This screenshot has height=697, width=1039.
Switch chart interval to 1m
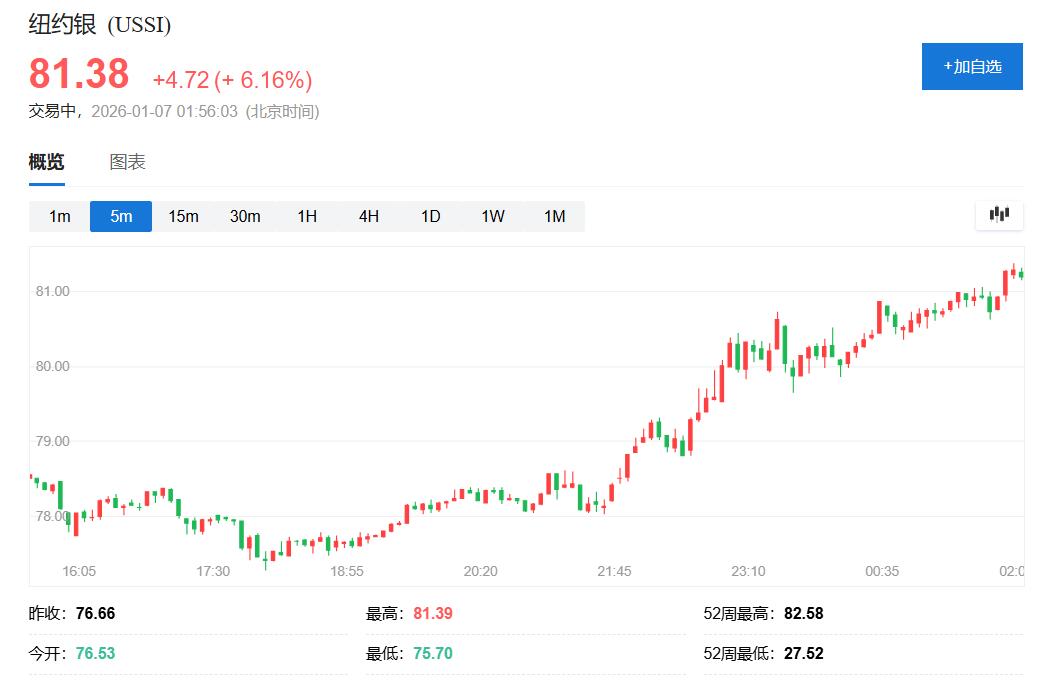pos(58,215)
